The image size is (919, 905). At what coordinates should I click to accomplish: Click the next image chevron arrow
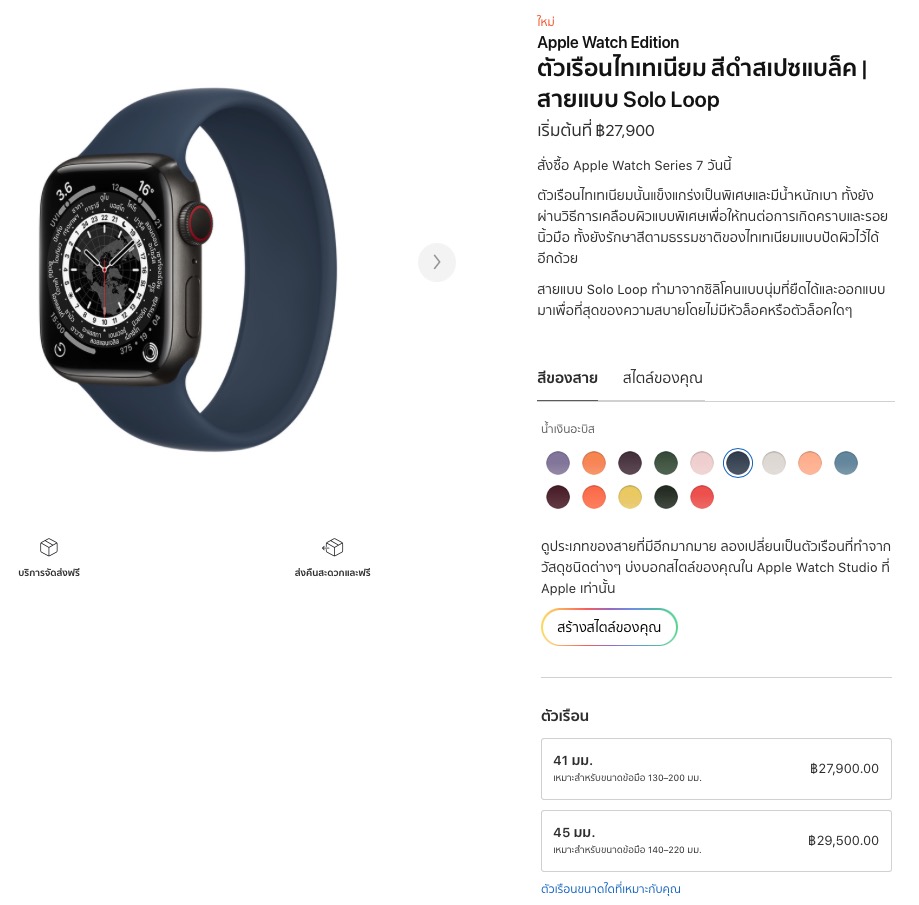[x=437, y=262]
